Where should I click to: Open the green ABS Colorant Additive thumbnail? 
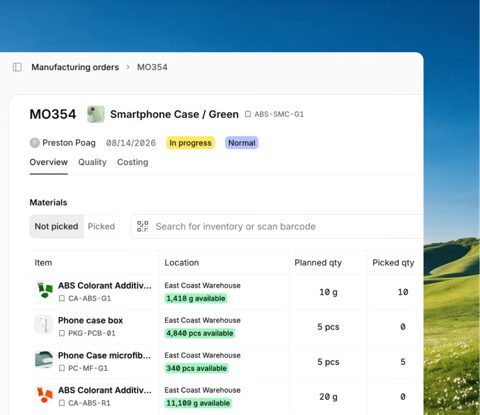click(44, 289)
